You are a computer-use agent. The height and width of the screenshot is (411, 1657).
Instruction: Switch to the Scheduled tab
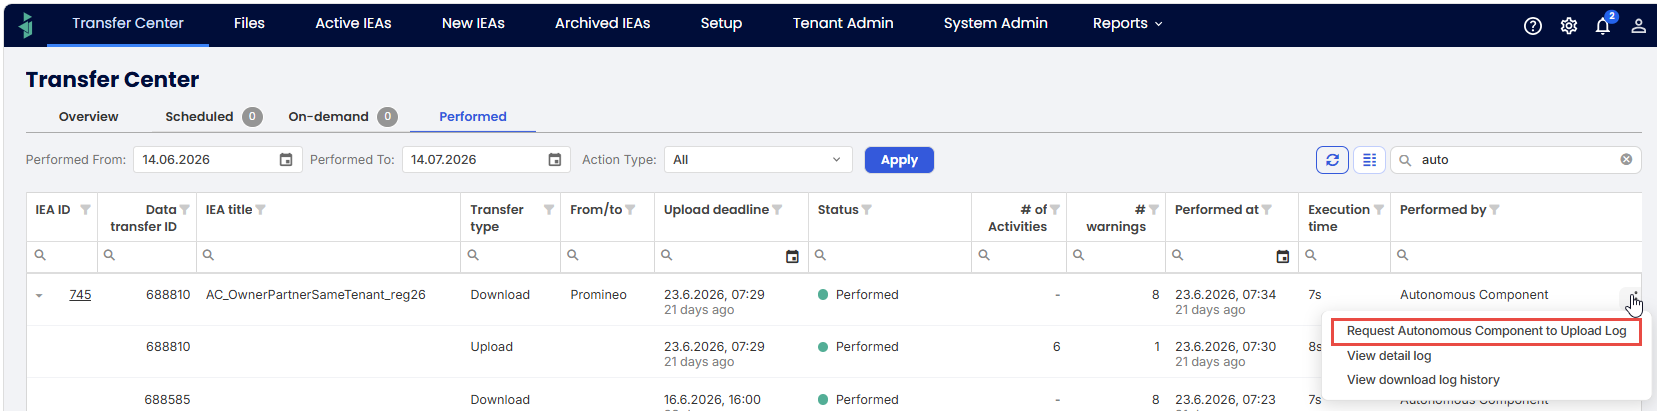(199, 117)
